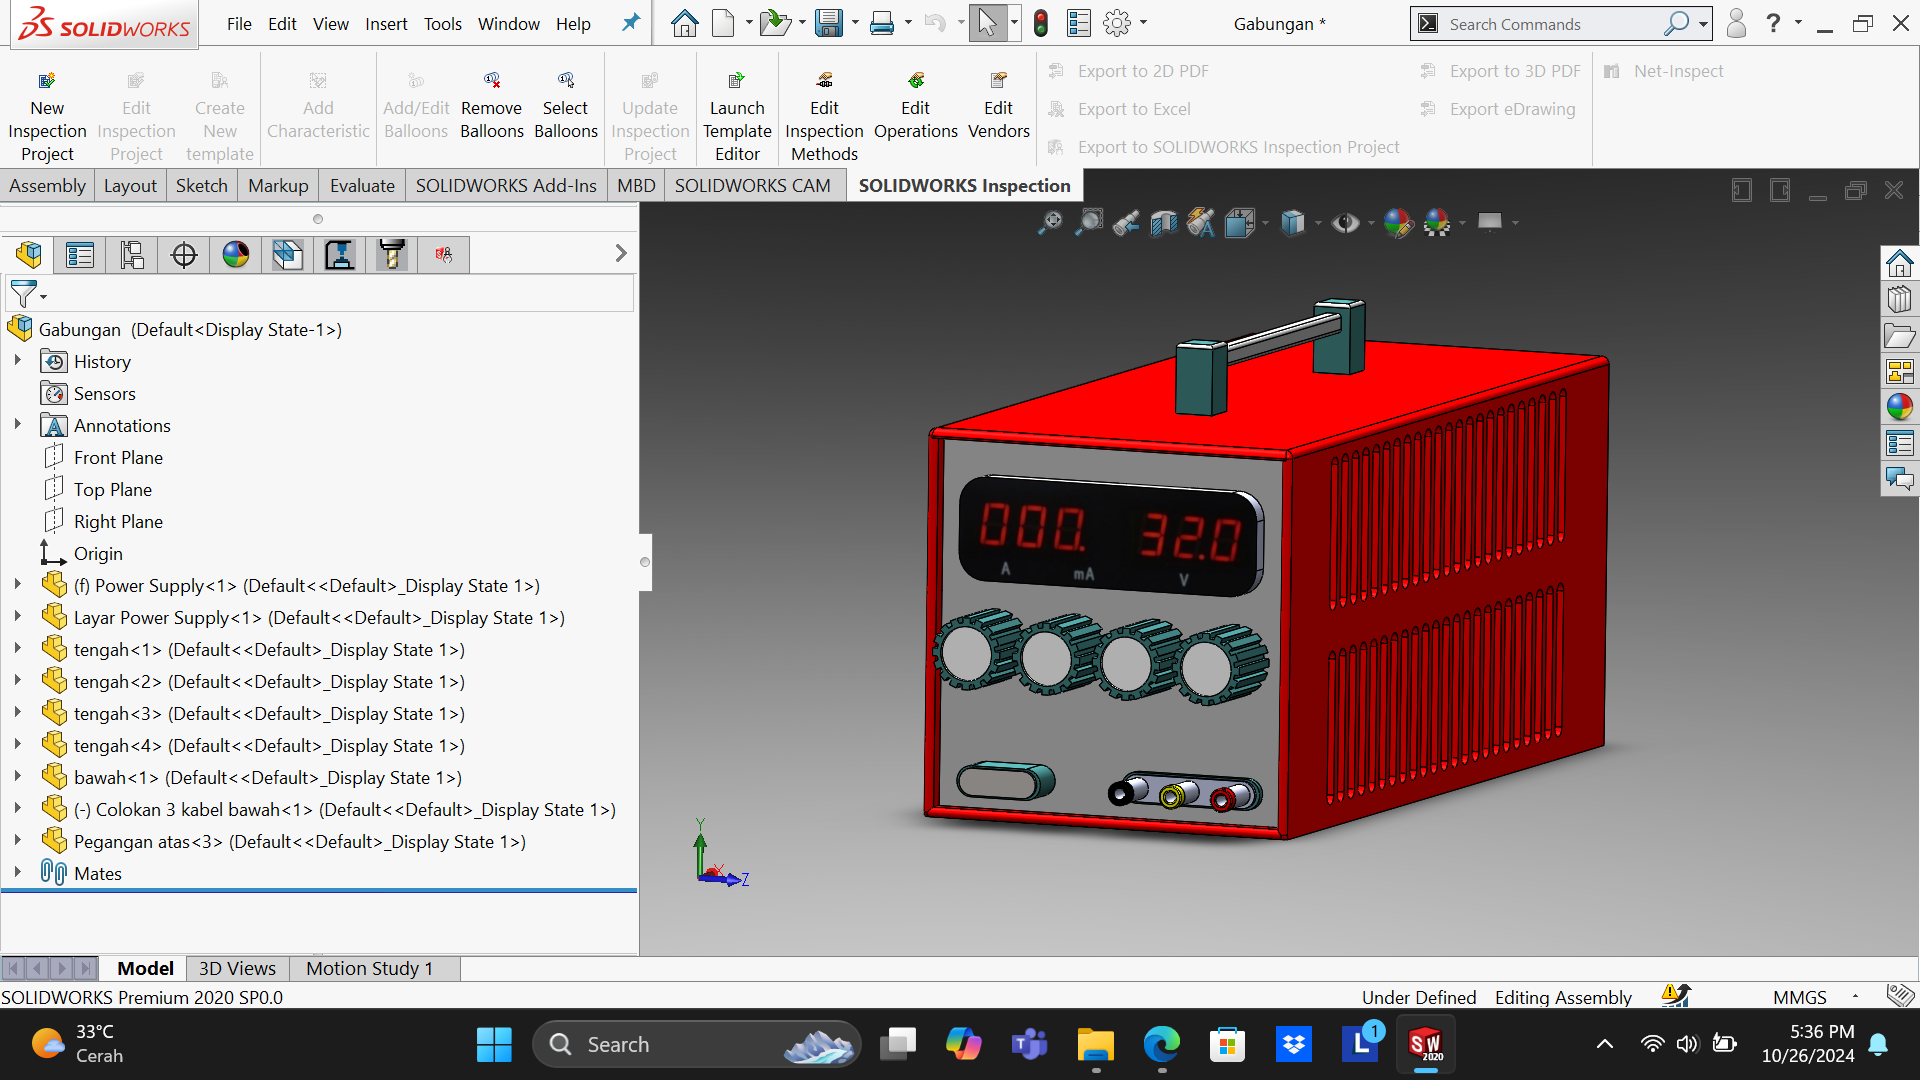1920x1080 pixels.
Task: Open the Tools menu
Action: [x=442, y=23]
